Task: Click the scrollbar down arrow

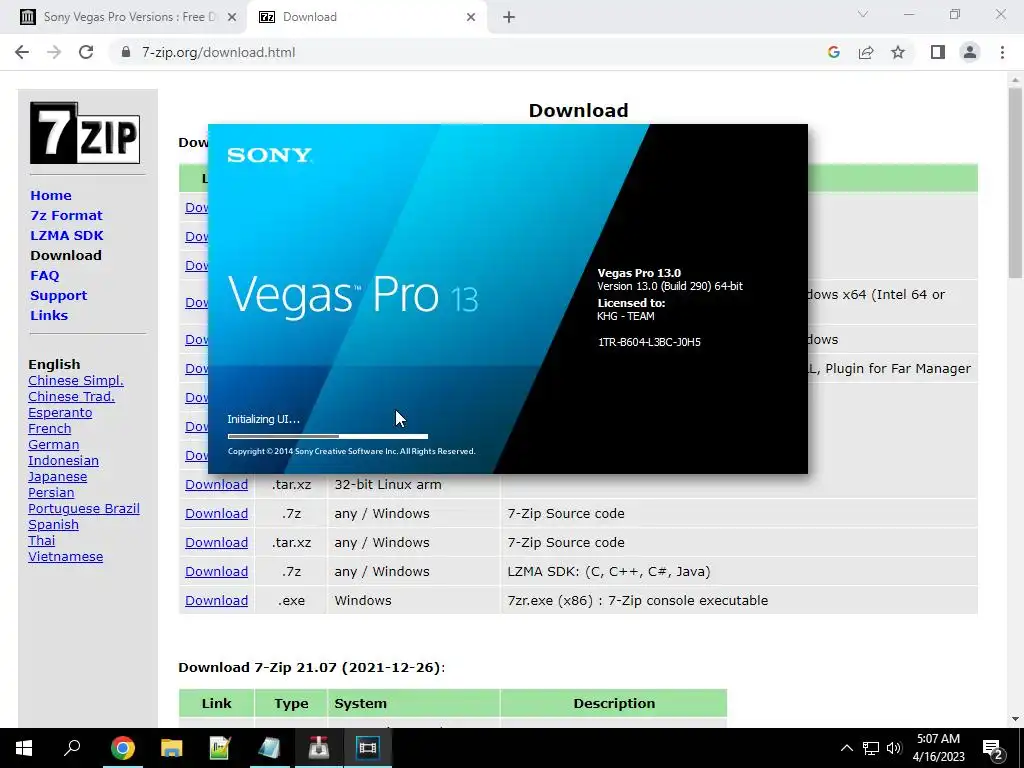Action: pyautogui.click(x=1015, y=719)
